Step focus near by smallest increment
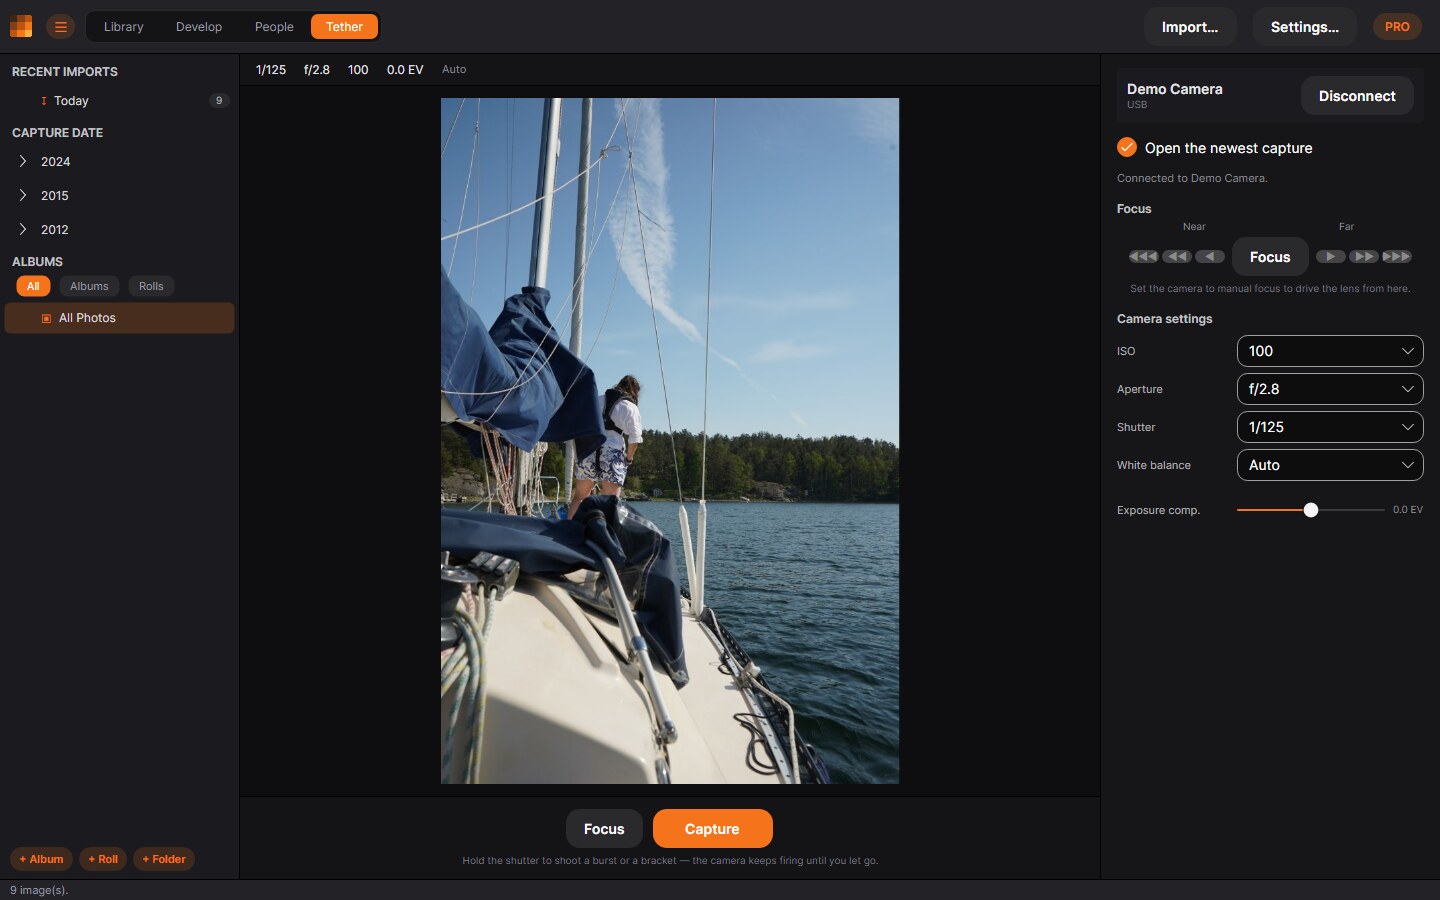The width and height of the screenshot is (1440, 900). pos(1210,257)
